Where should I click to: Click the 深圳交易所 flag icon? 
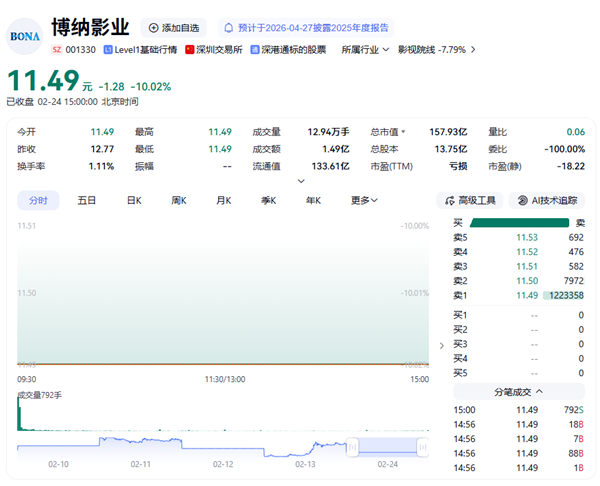pyautogui.click(x=190, y=49)
